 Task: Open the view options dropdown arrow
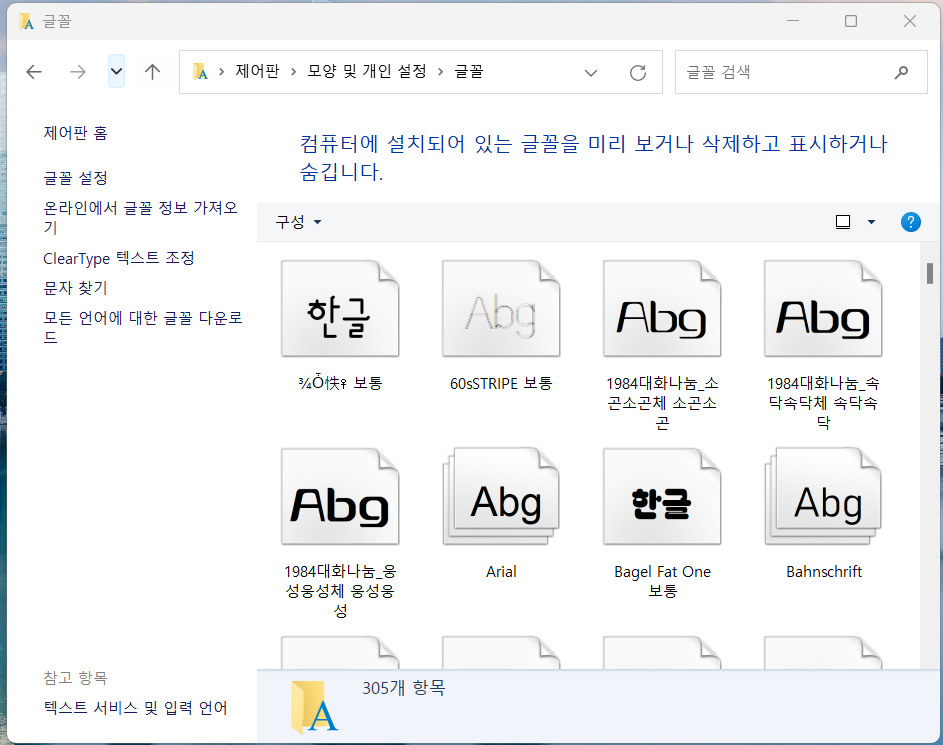click(x=871, y=222)
